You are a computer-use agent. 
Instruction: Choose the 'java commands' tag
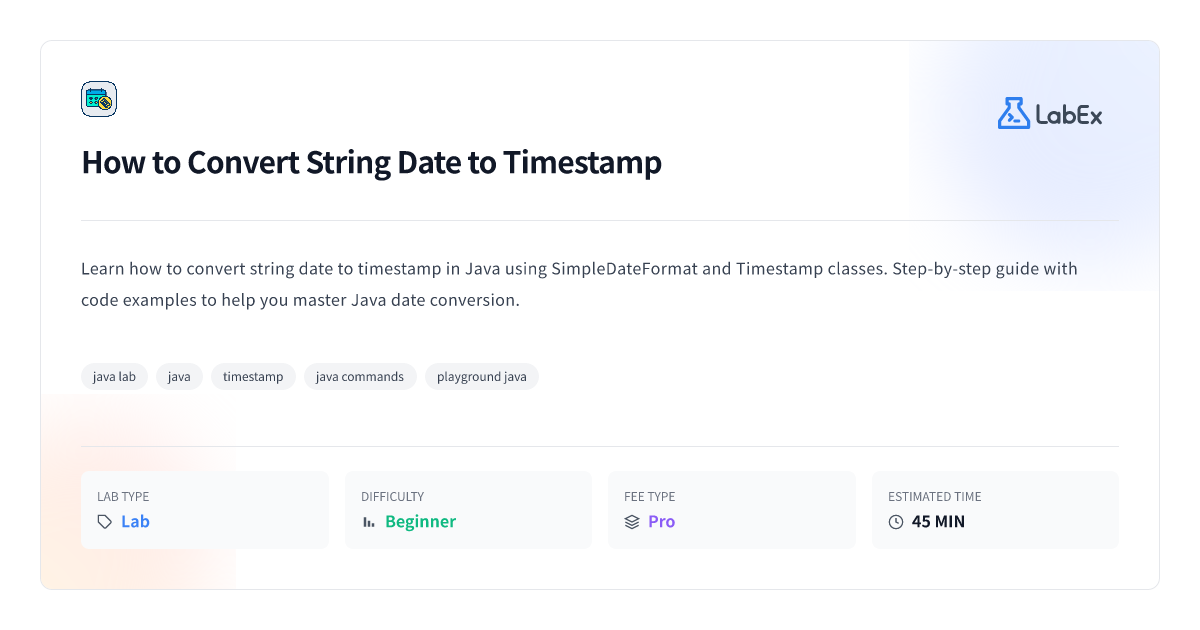click(360, 377)
